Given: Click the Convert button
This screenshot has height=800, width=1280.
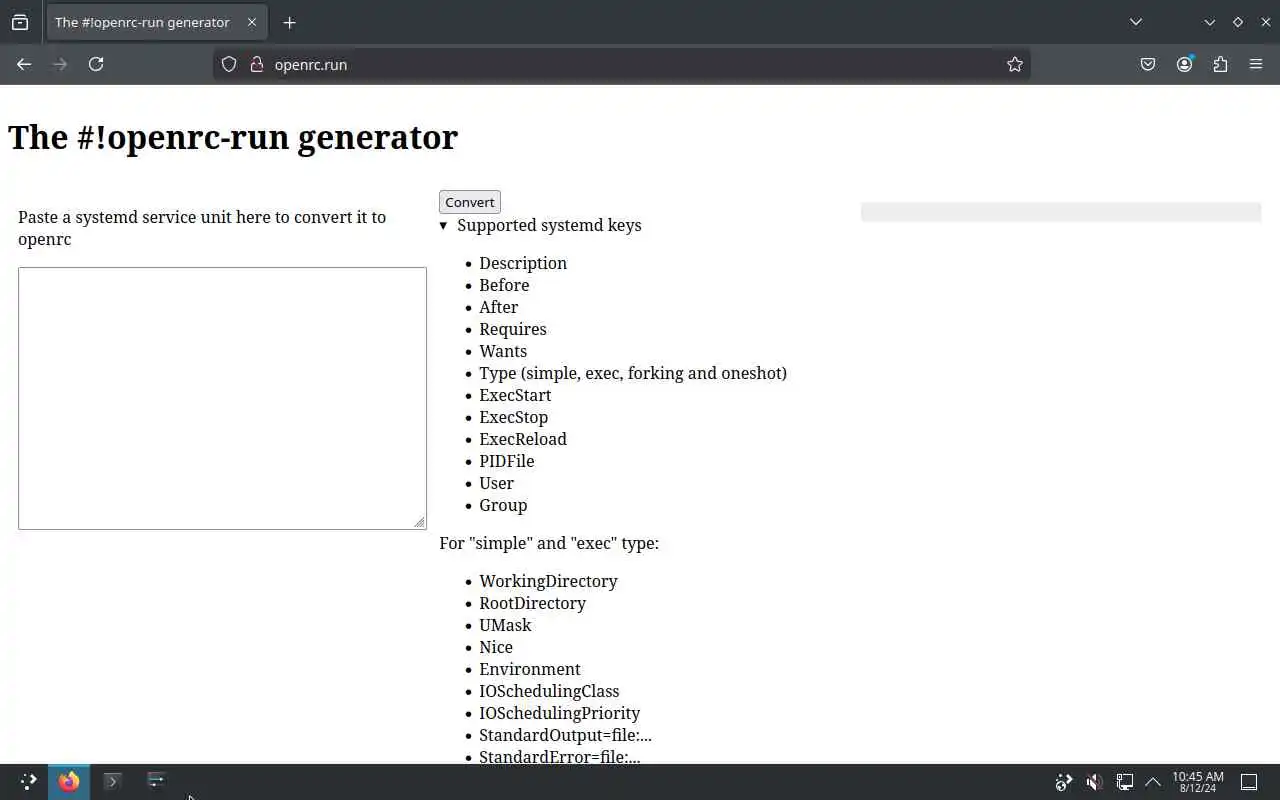Looking at the screenshot, I should point(470,202).
